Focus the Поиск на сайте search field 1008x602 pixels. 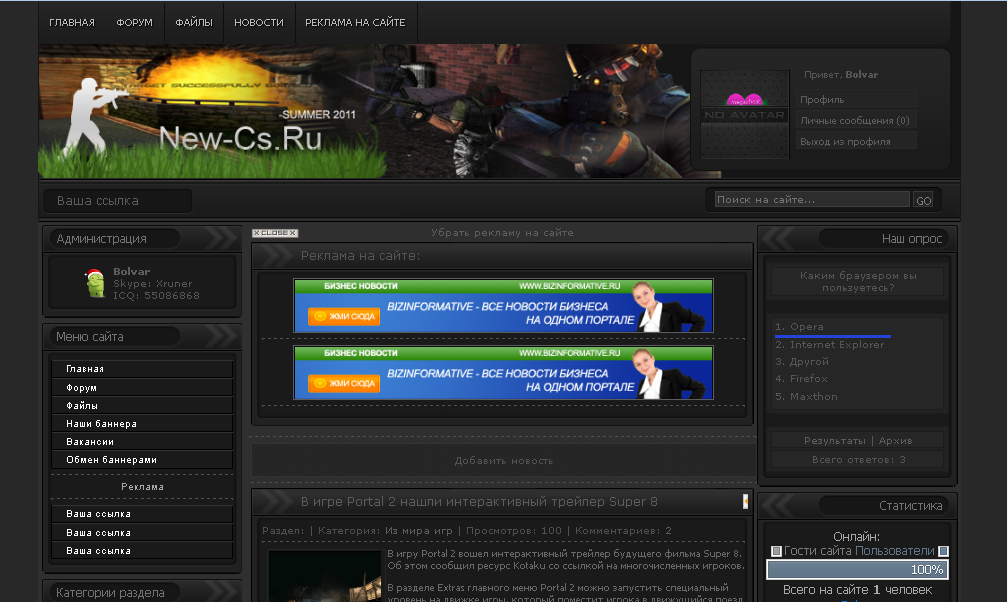pos(813,199)
